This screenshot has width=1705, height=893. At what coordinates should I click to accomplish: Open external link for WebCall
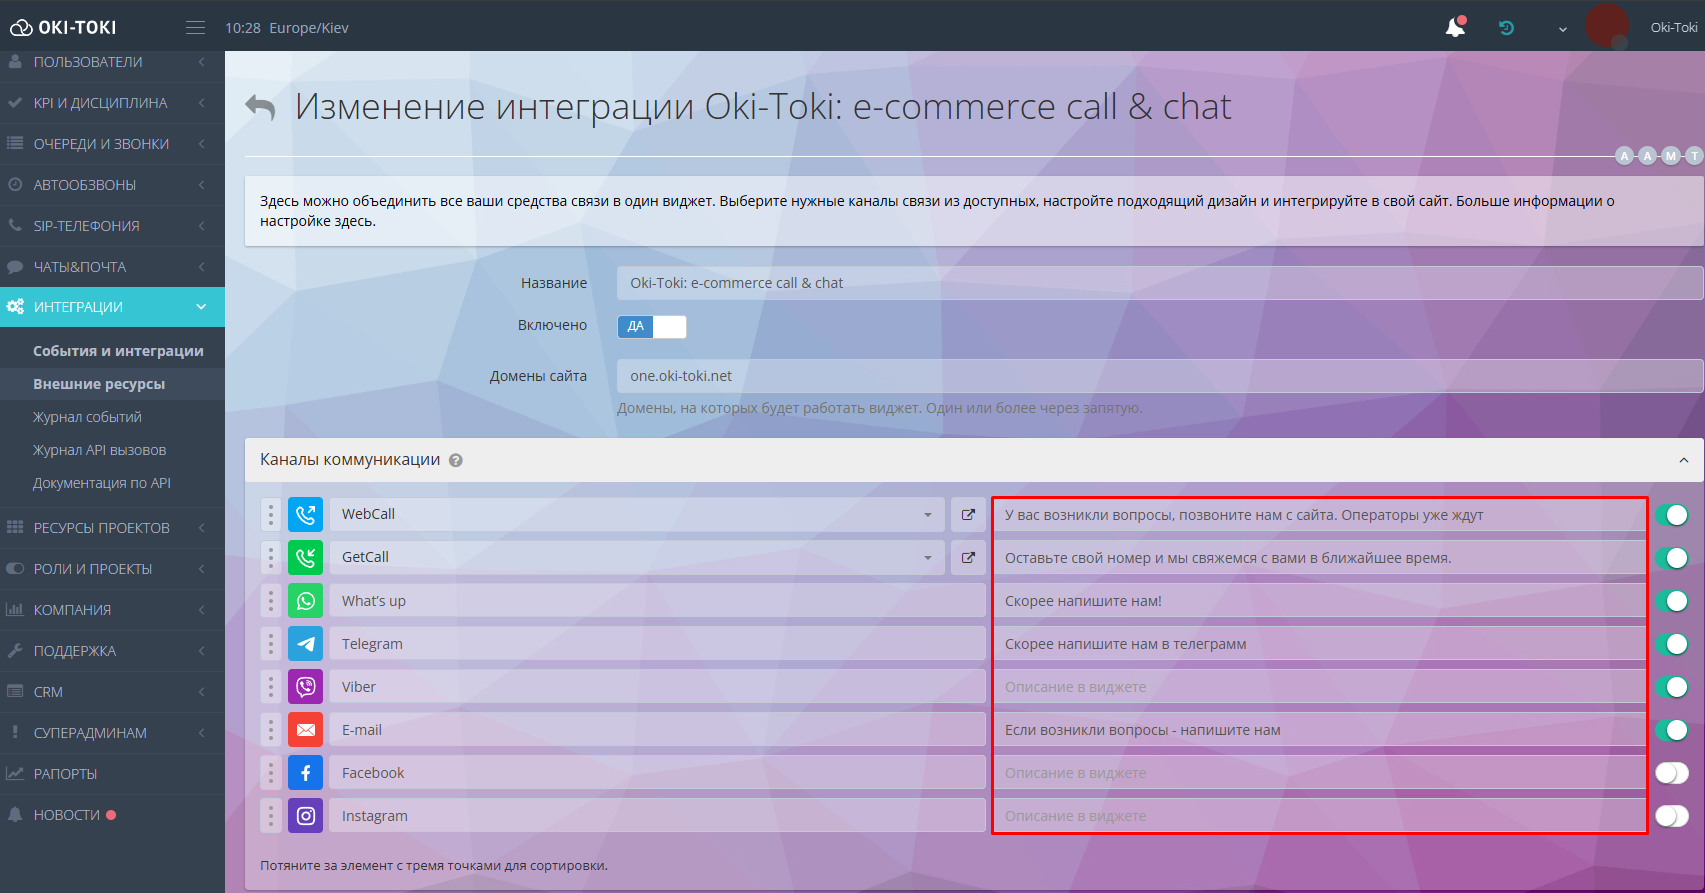pos(968,515)
